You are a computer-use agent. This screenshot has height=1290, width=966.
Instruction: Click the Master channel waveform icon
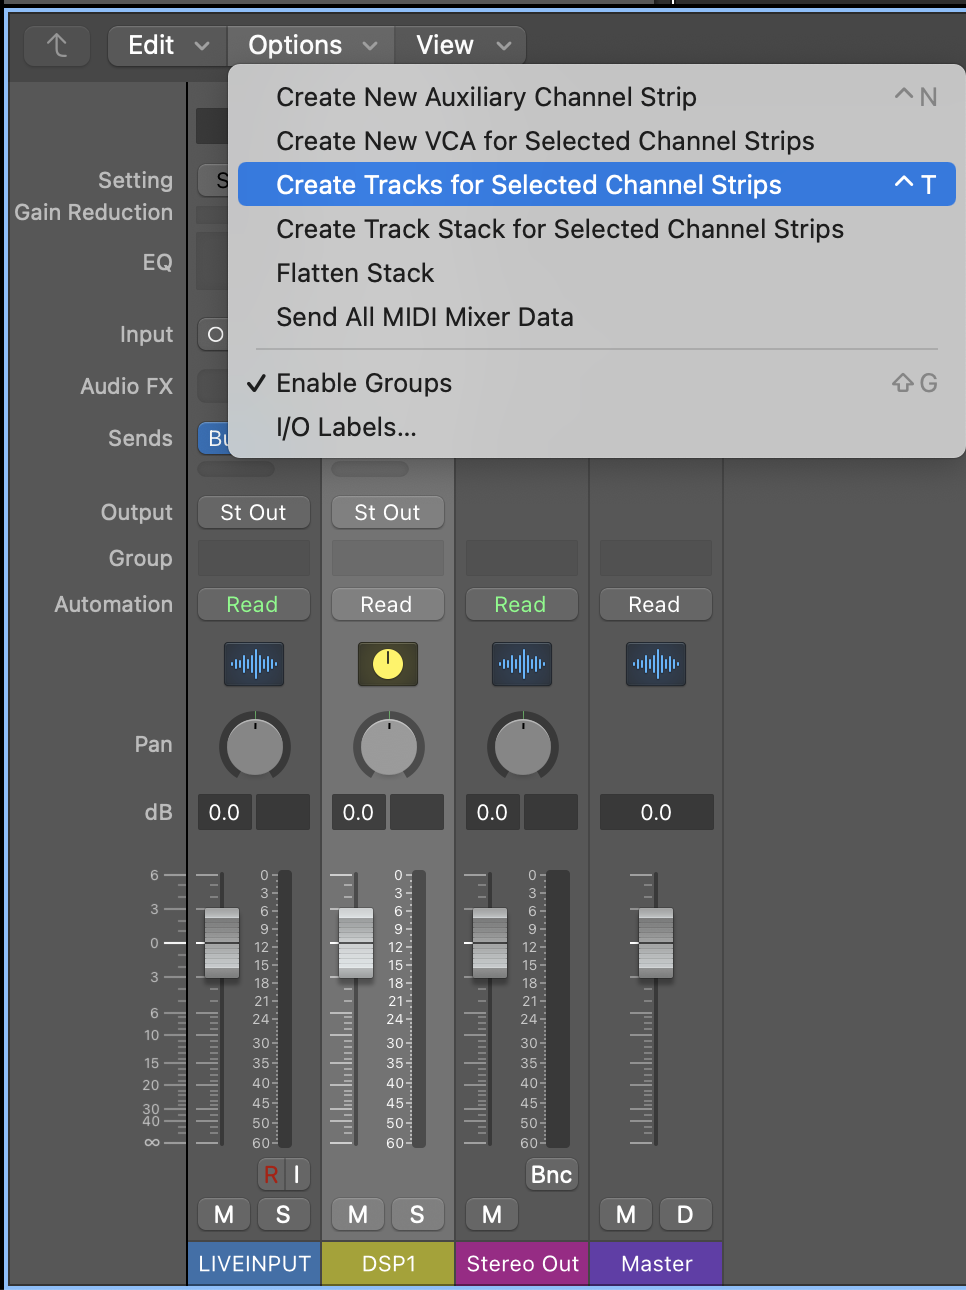point(656,664)
